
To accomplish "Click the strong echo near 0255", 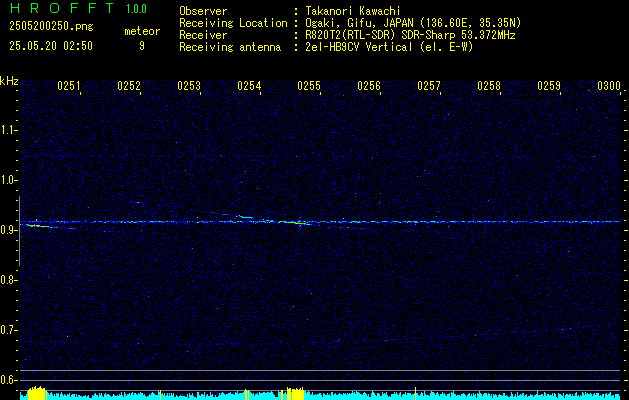I will pos(296,222).
